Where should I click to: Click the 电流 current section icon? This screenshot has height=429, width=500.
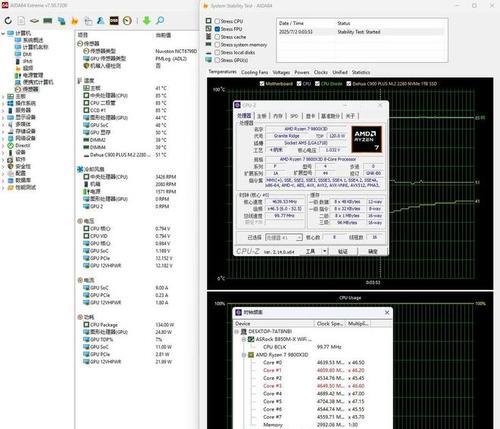coord(80,280)
